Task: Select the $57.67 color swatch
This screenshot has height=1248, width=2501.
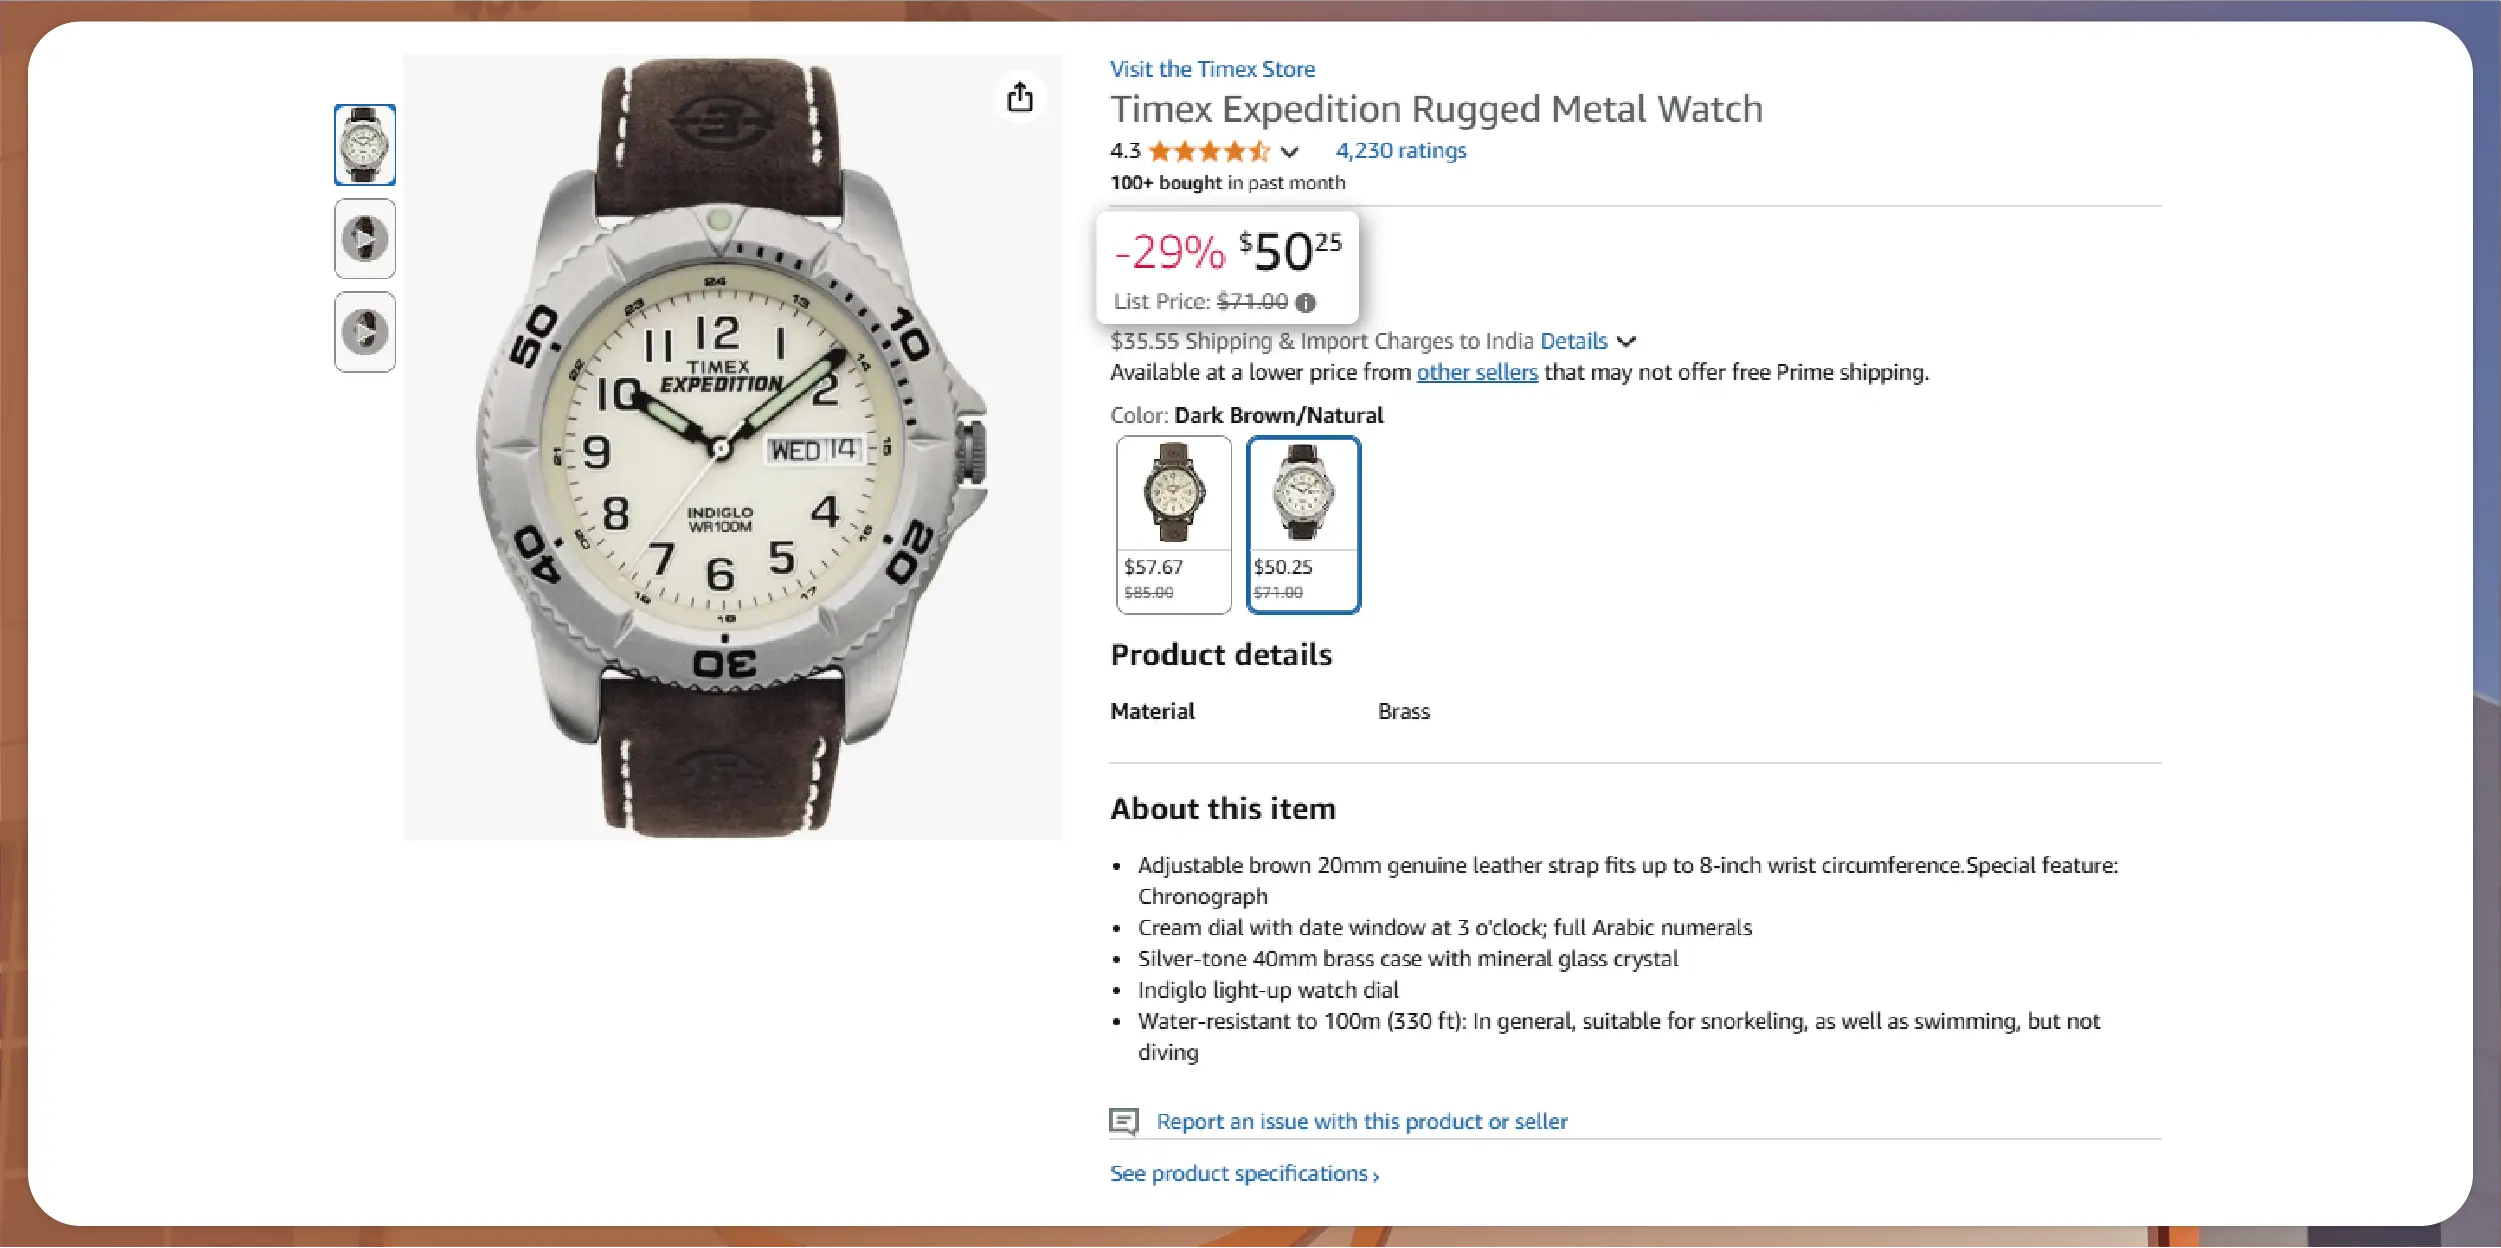Action: (1174, 523)
